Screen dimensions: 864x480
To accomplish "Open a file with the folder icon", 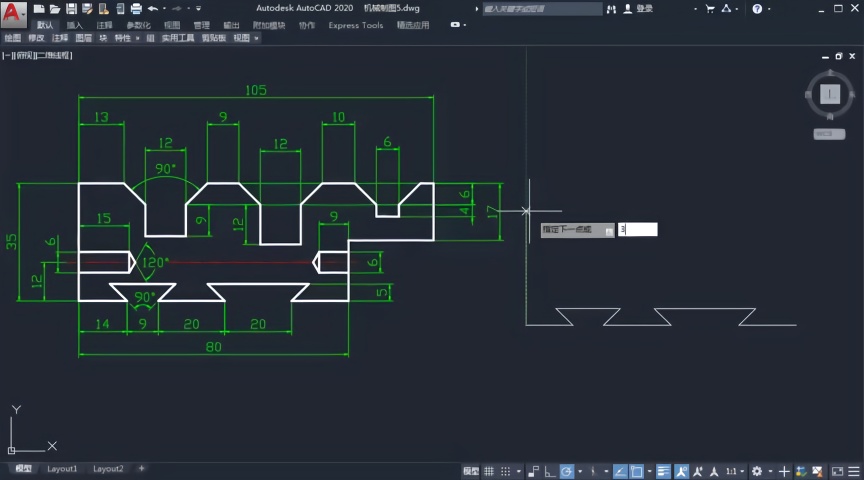I will click(55, 9).
